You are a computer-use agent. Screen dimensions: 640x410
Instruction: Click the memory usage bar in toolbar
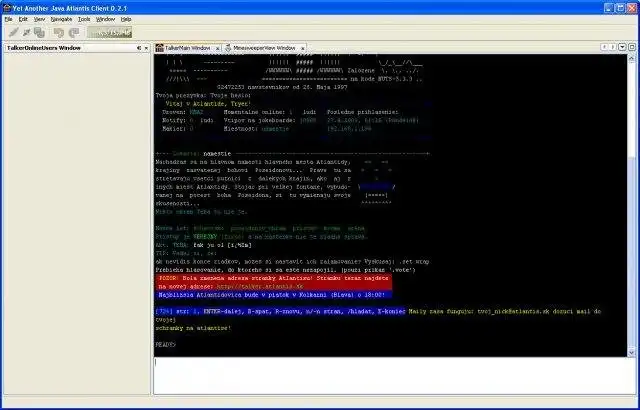(x=109, y=33)
